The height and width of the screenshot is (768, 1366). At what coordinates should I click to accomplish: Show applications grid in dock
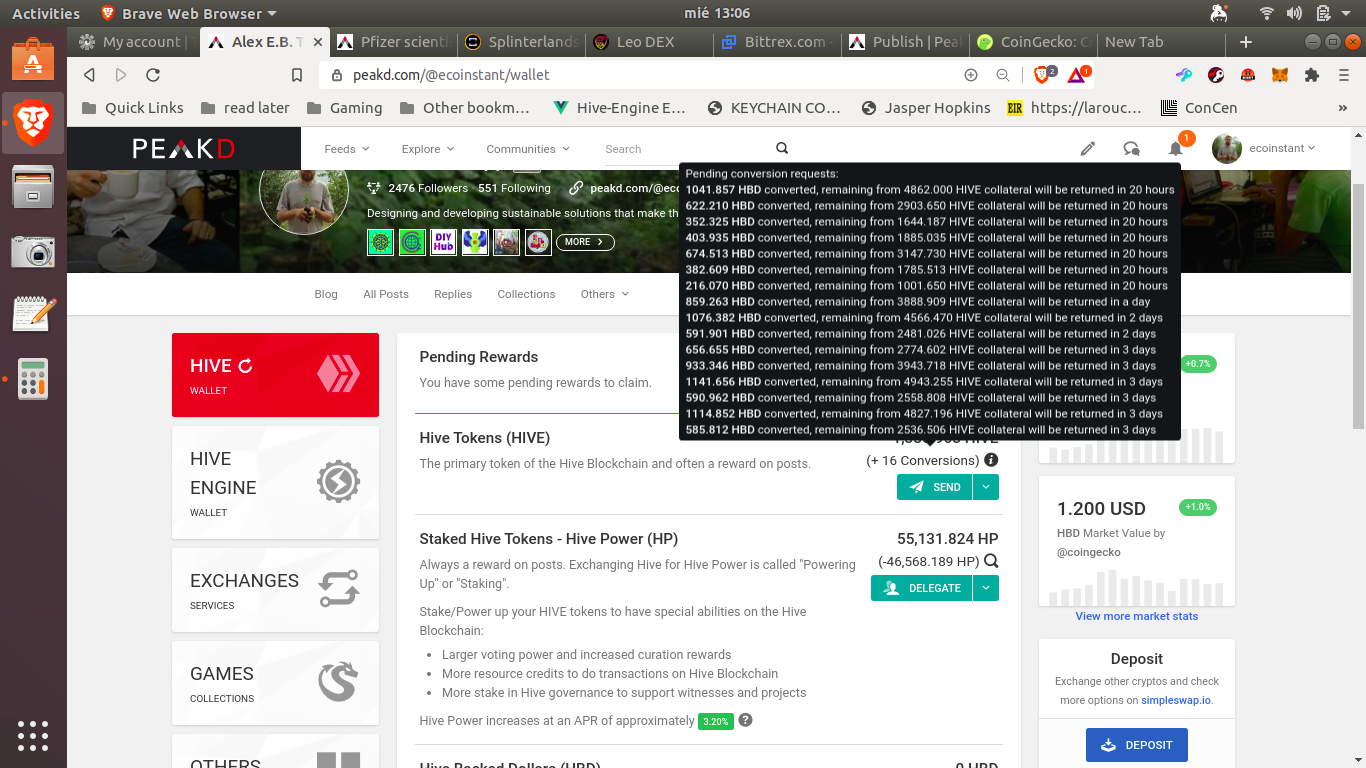point(33,735)
